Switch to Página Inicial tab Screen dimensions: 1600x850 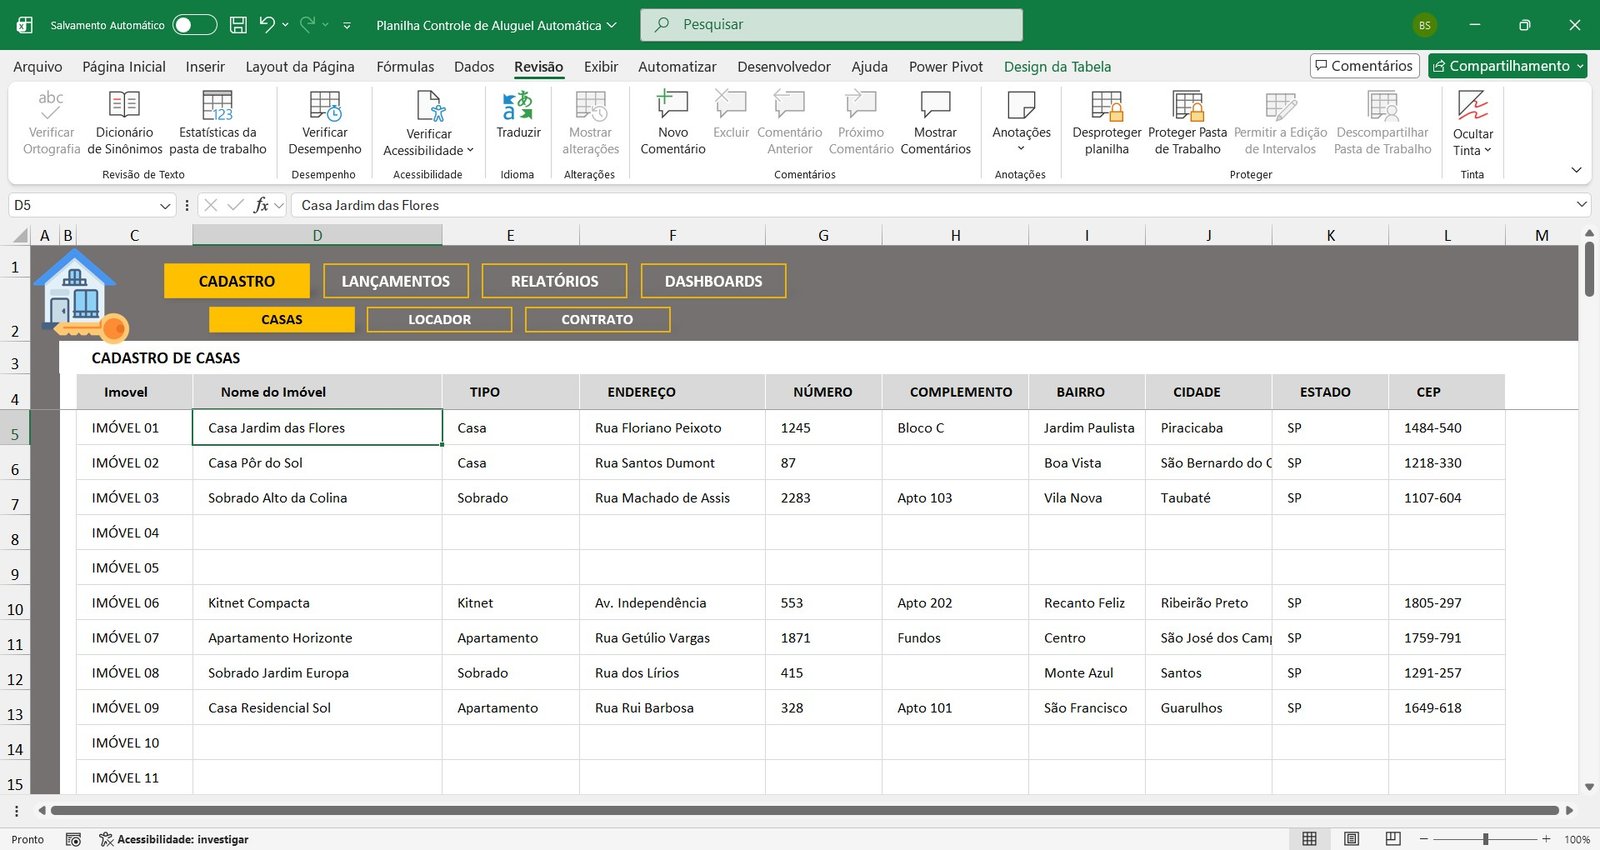pyautogui.click(x=124, y=67)
